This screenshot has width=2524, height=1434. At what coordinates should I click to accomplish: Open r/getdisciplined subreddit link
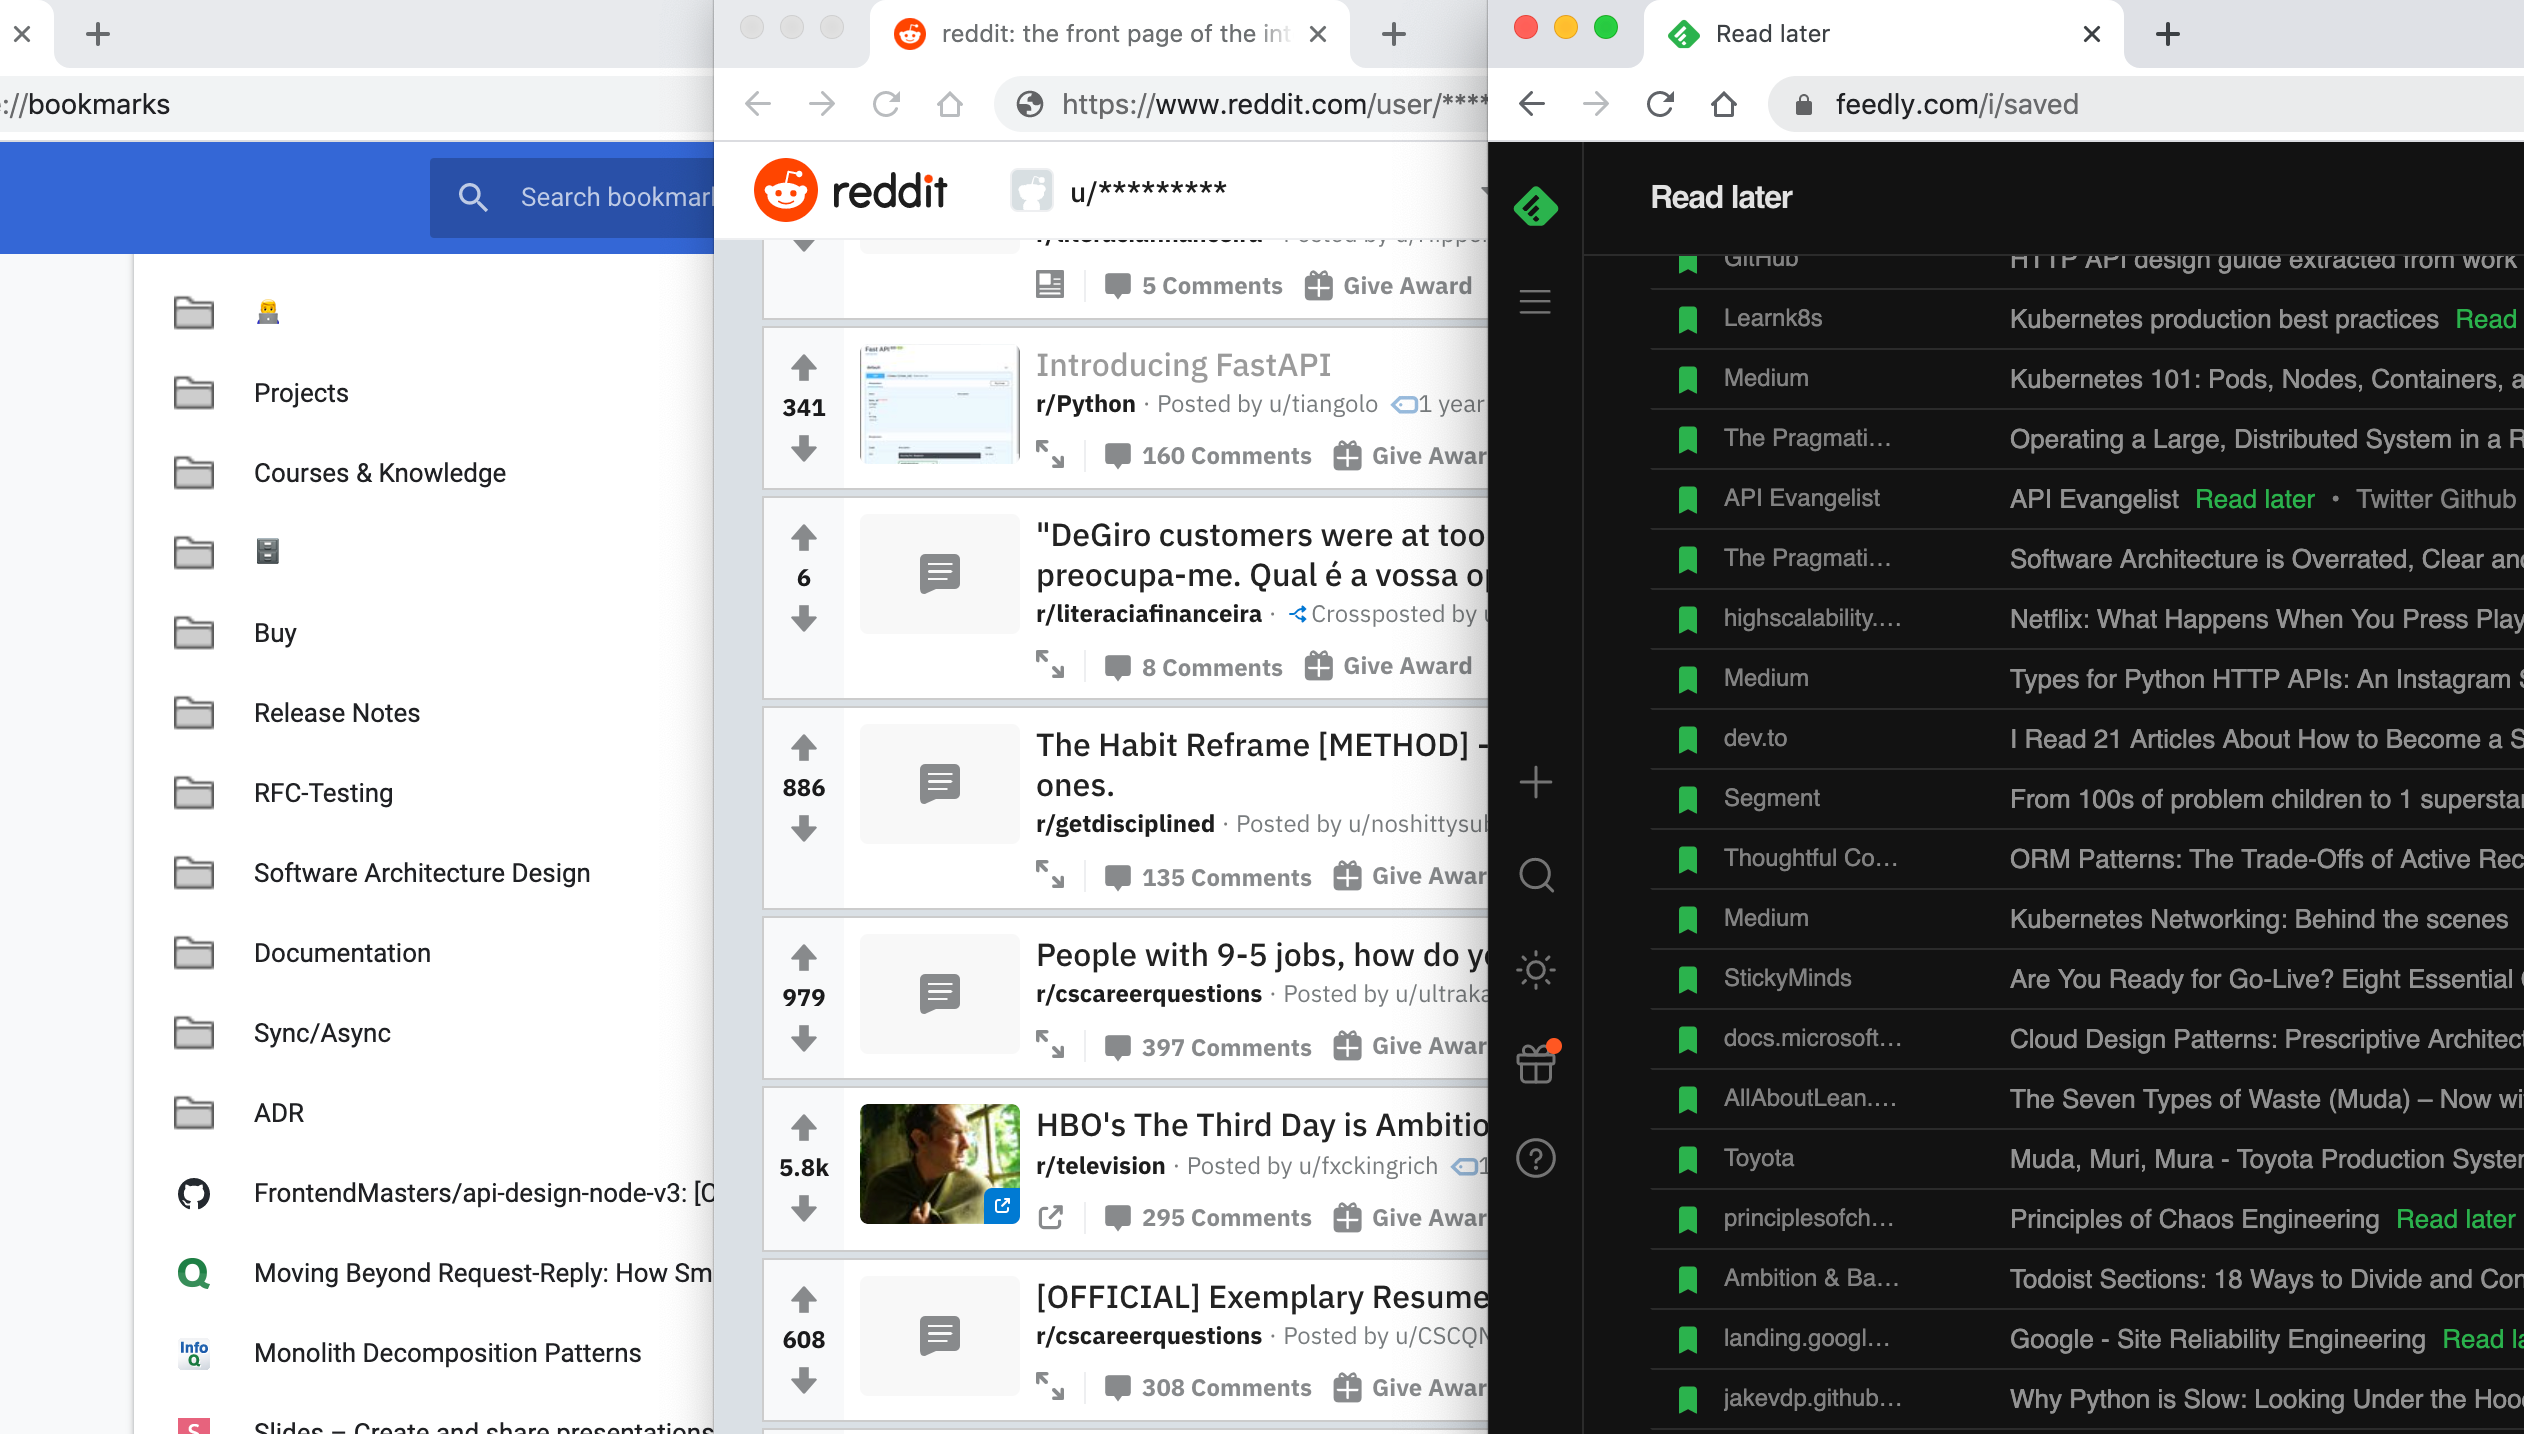1125,824
